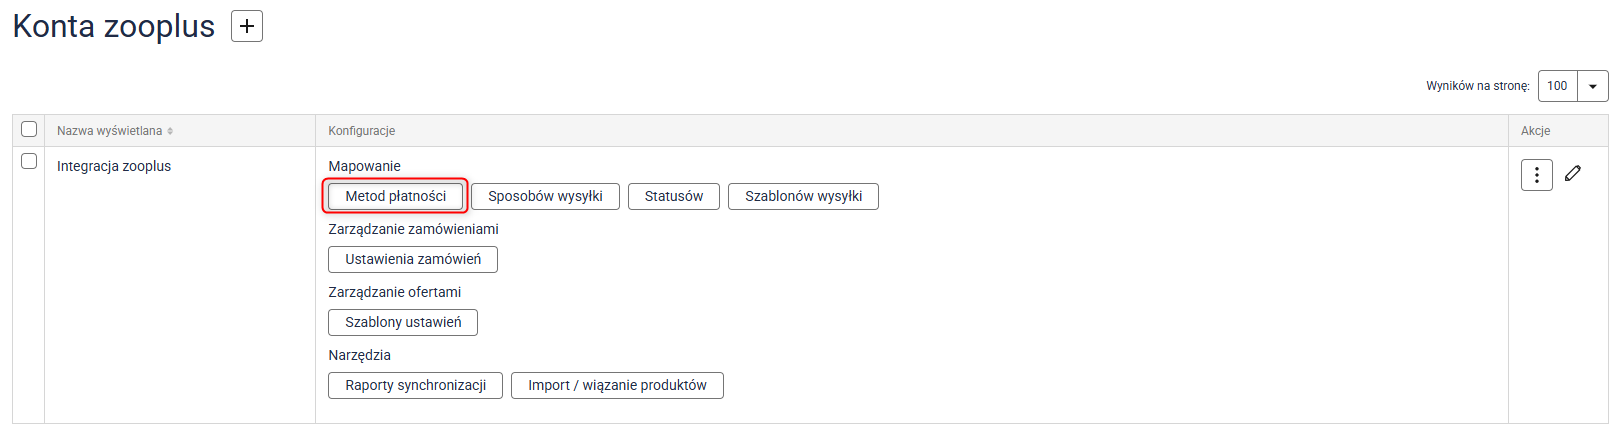Click Import / wiązanie produktów button
Screen dimensions: 1621x434
click(617, 385)
